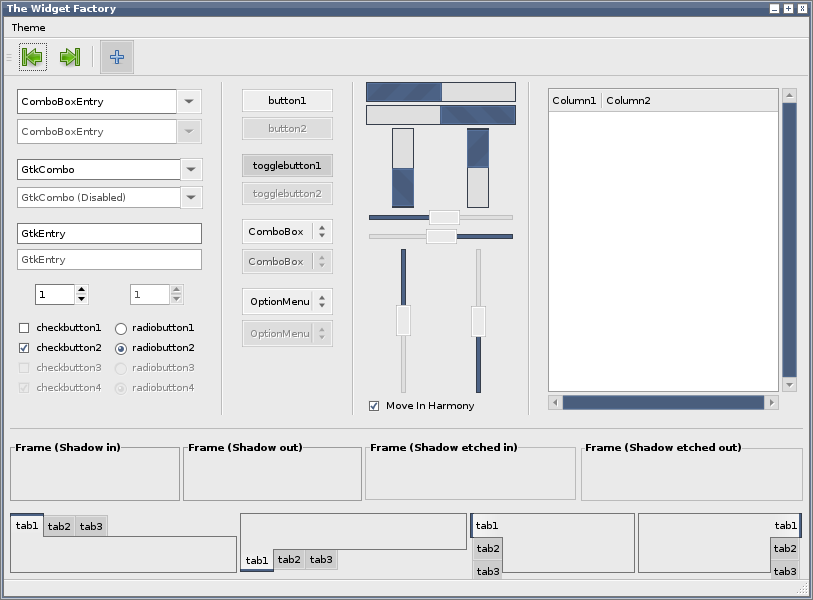Click tree view scrollbar up arrow

click(x=789, y=95)
